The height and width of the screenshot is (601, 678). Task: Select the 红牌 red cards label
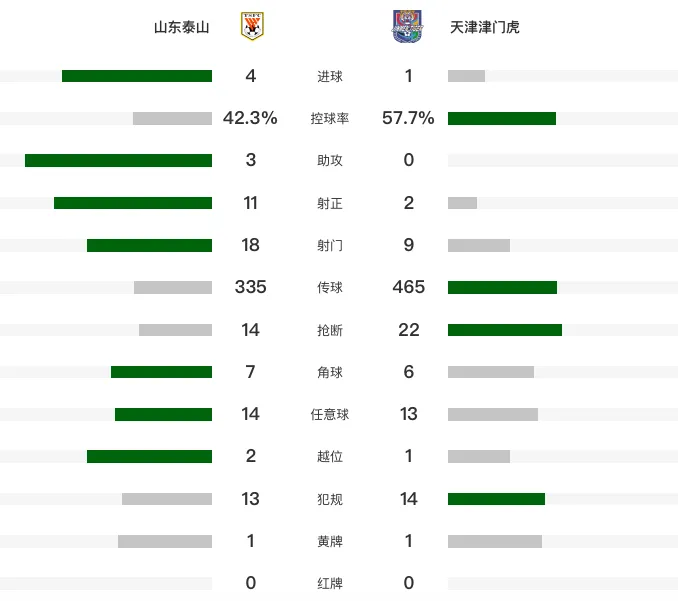[329, 583]
